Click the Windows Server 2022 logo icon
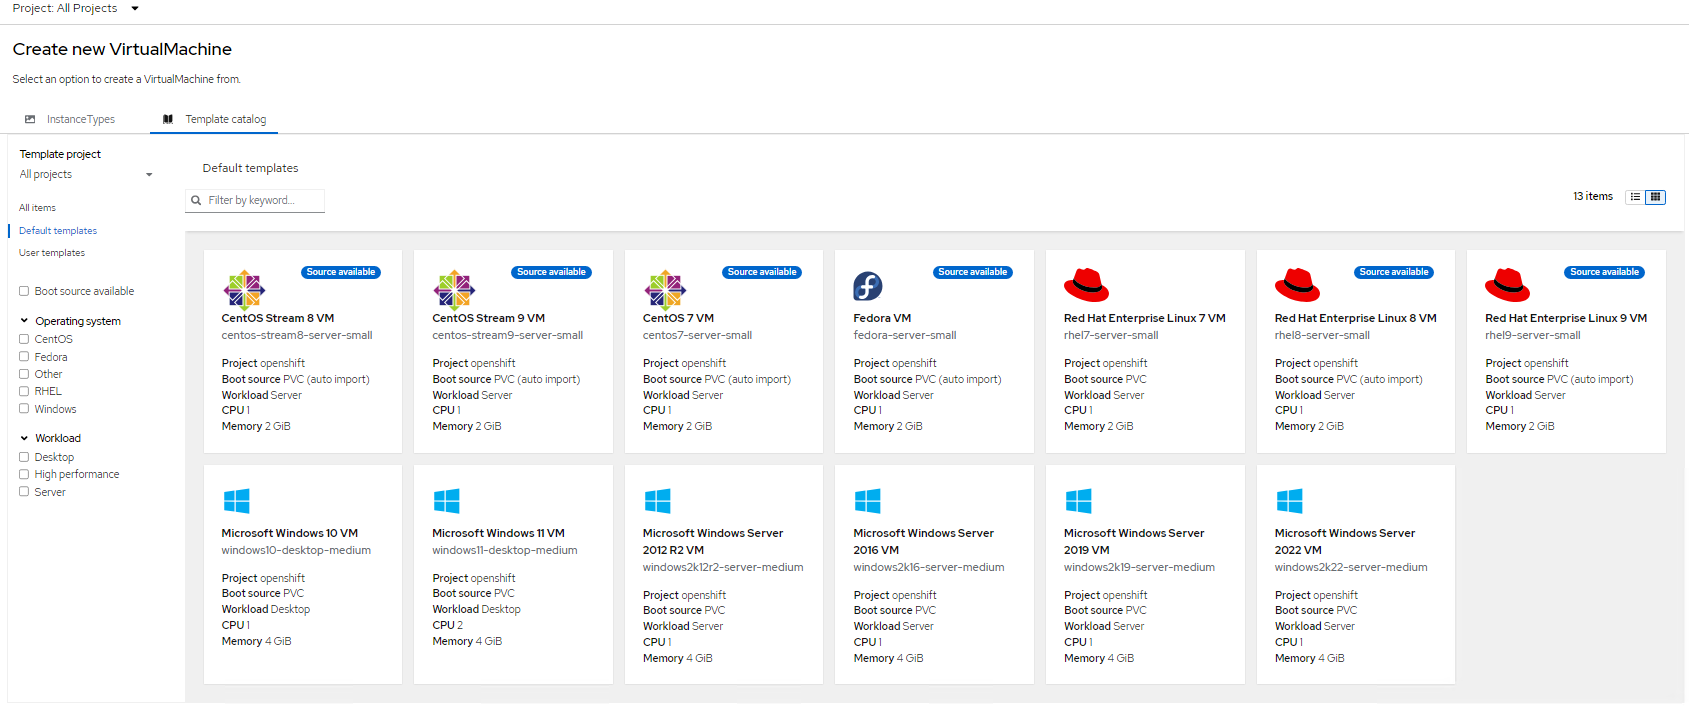The height and width of the screenshot is (706, 1689). pos(1289,501)
